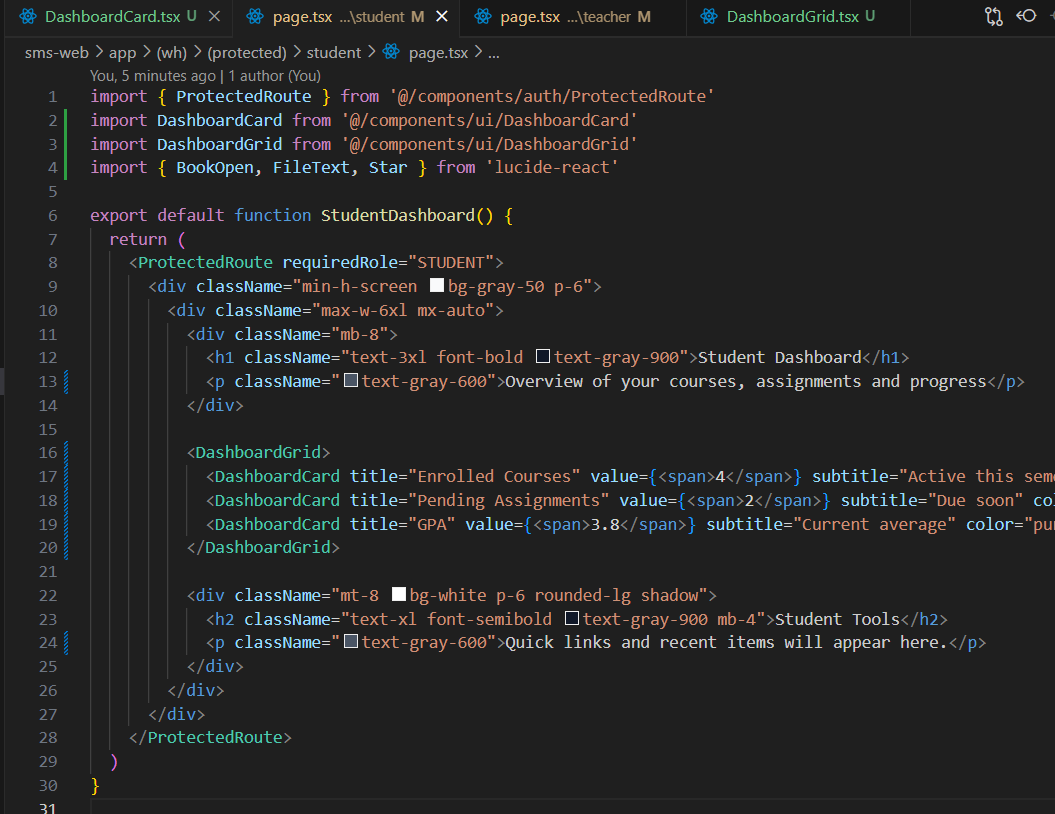The height and width of the screenshot is (814, 1055).
Task: Switch to the DashboardCard.tsx tab
Action: (x=112, y=17)
